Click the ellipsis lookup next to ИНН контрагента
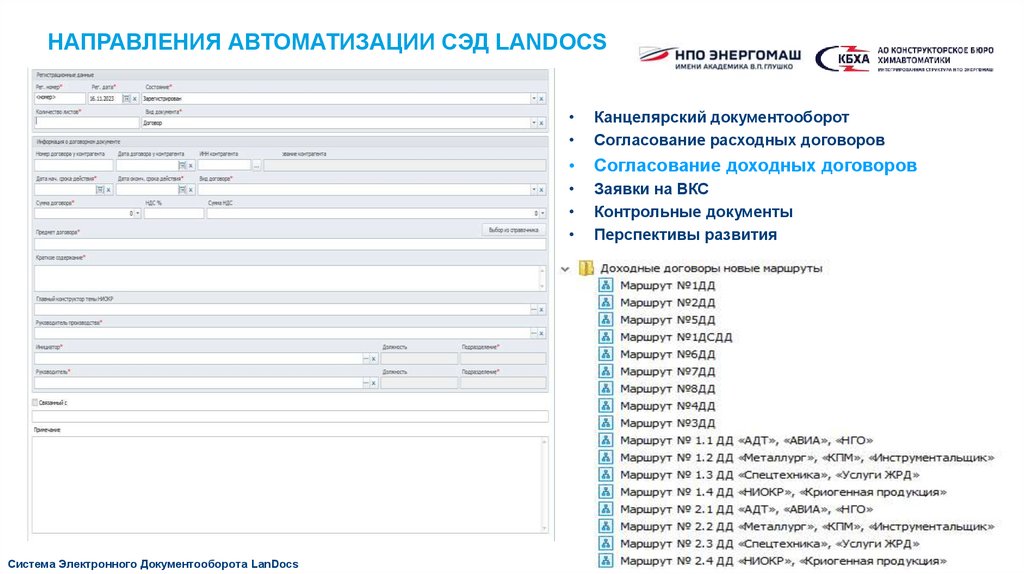This screenshot has height=574, width=1024. pos(256,165)
